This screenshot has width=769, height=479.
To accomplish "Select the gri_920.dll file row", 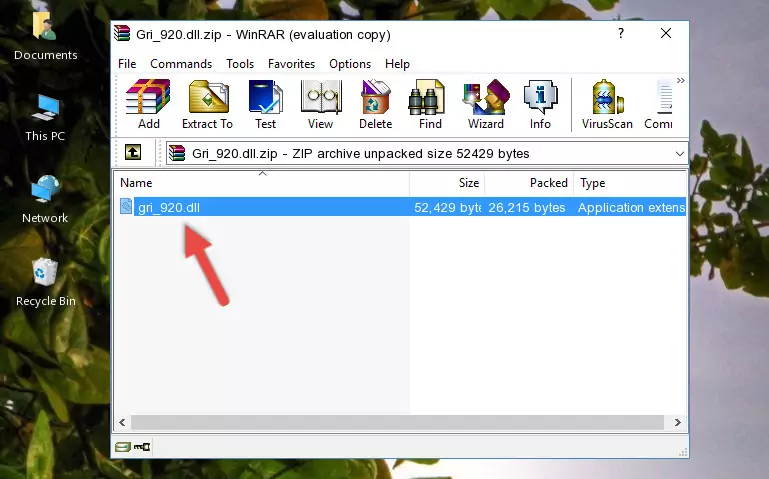I will tap(402, 207).
